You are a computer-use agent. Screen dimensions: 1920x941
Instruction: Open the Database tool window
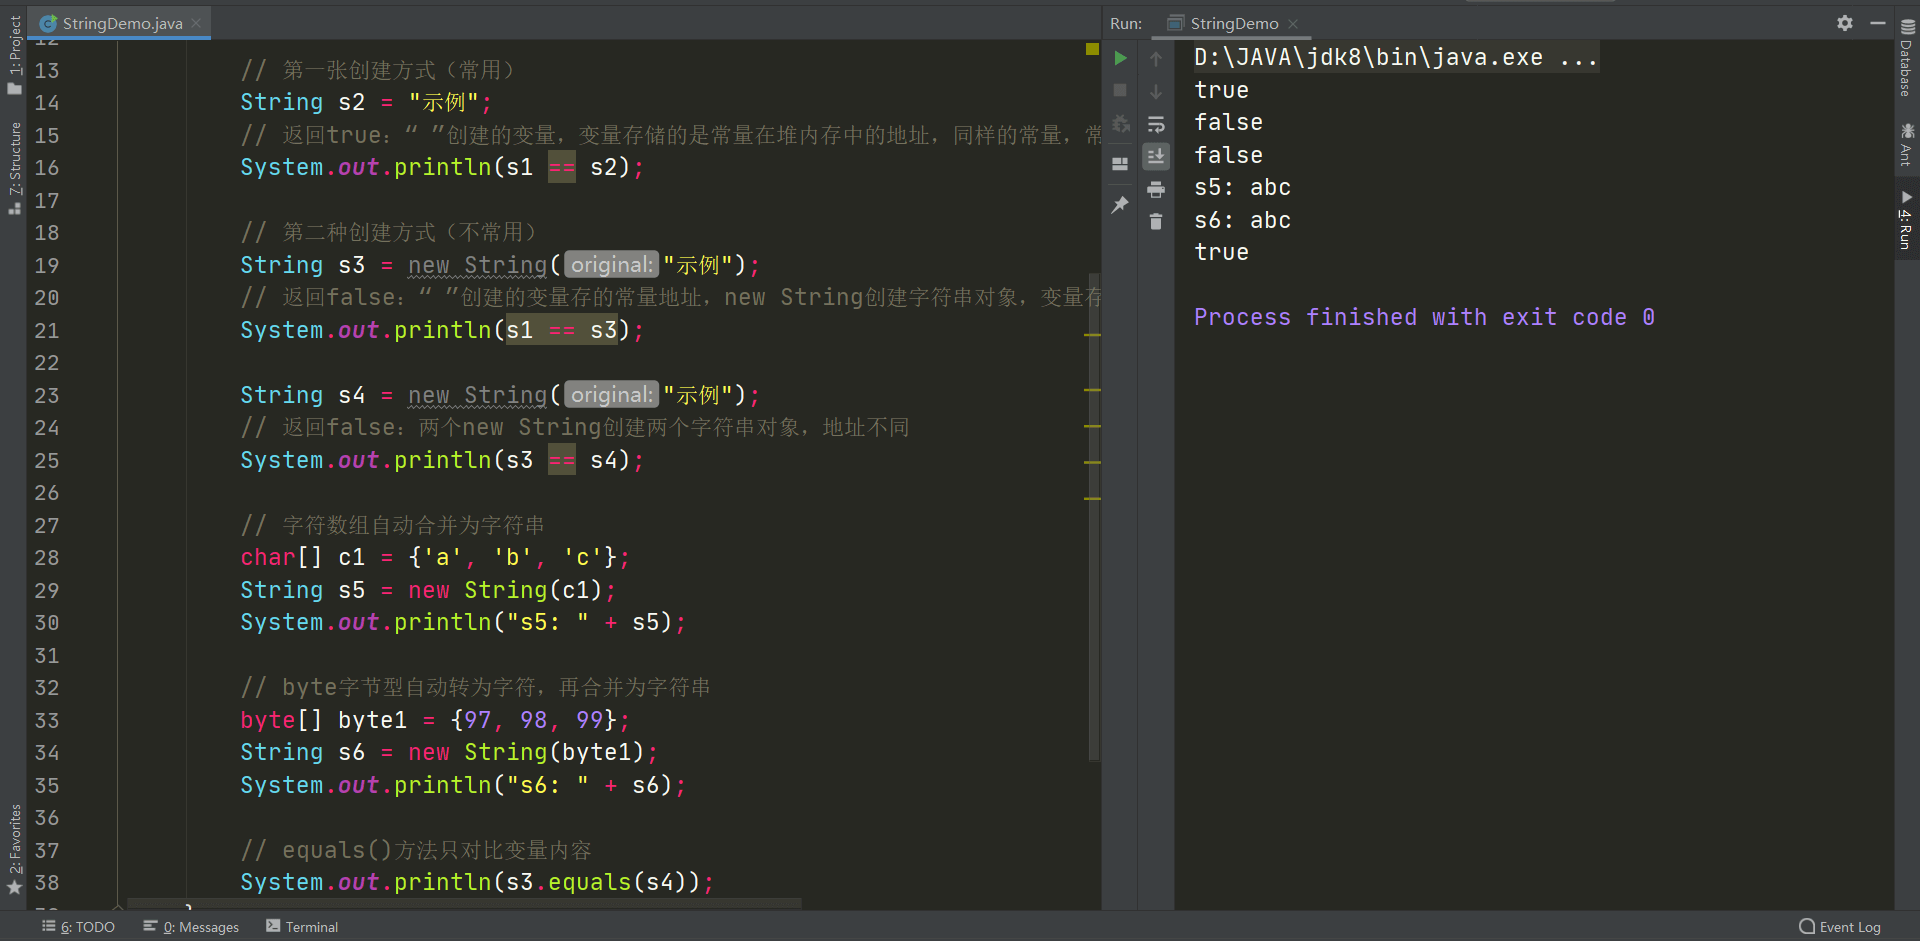point(1907,58)
